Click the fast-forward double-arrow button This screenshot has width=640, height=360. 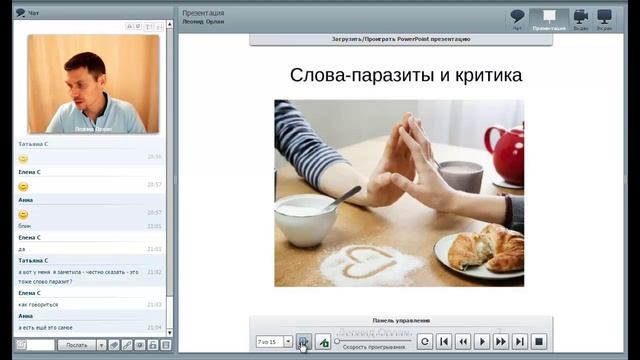coord(501,342)
